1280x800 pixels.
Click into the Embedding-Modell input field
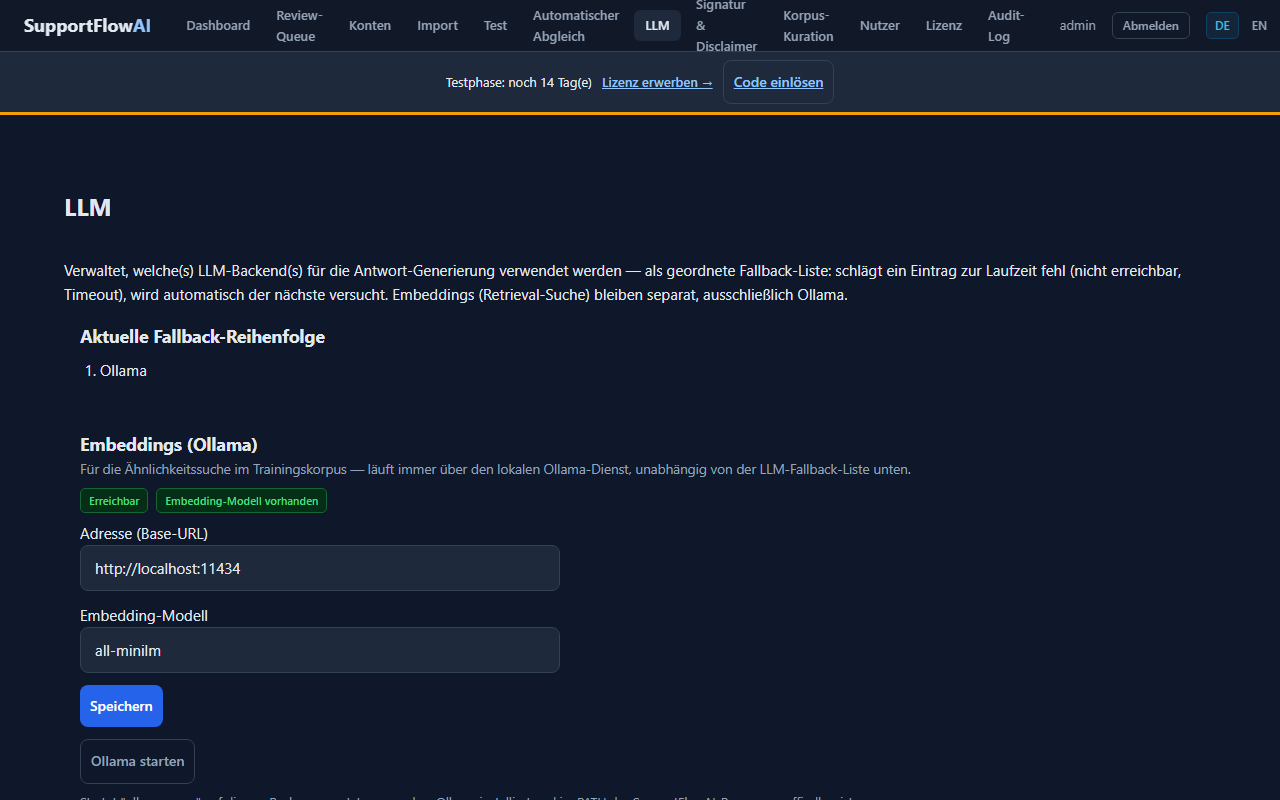(320, 650)
